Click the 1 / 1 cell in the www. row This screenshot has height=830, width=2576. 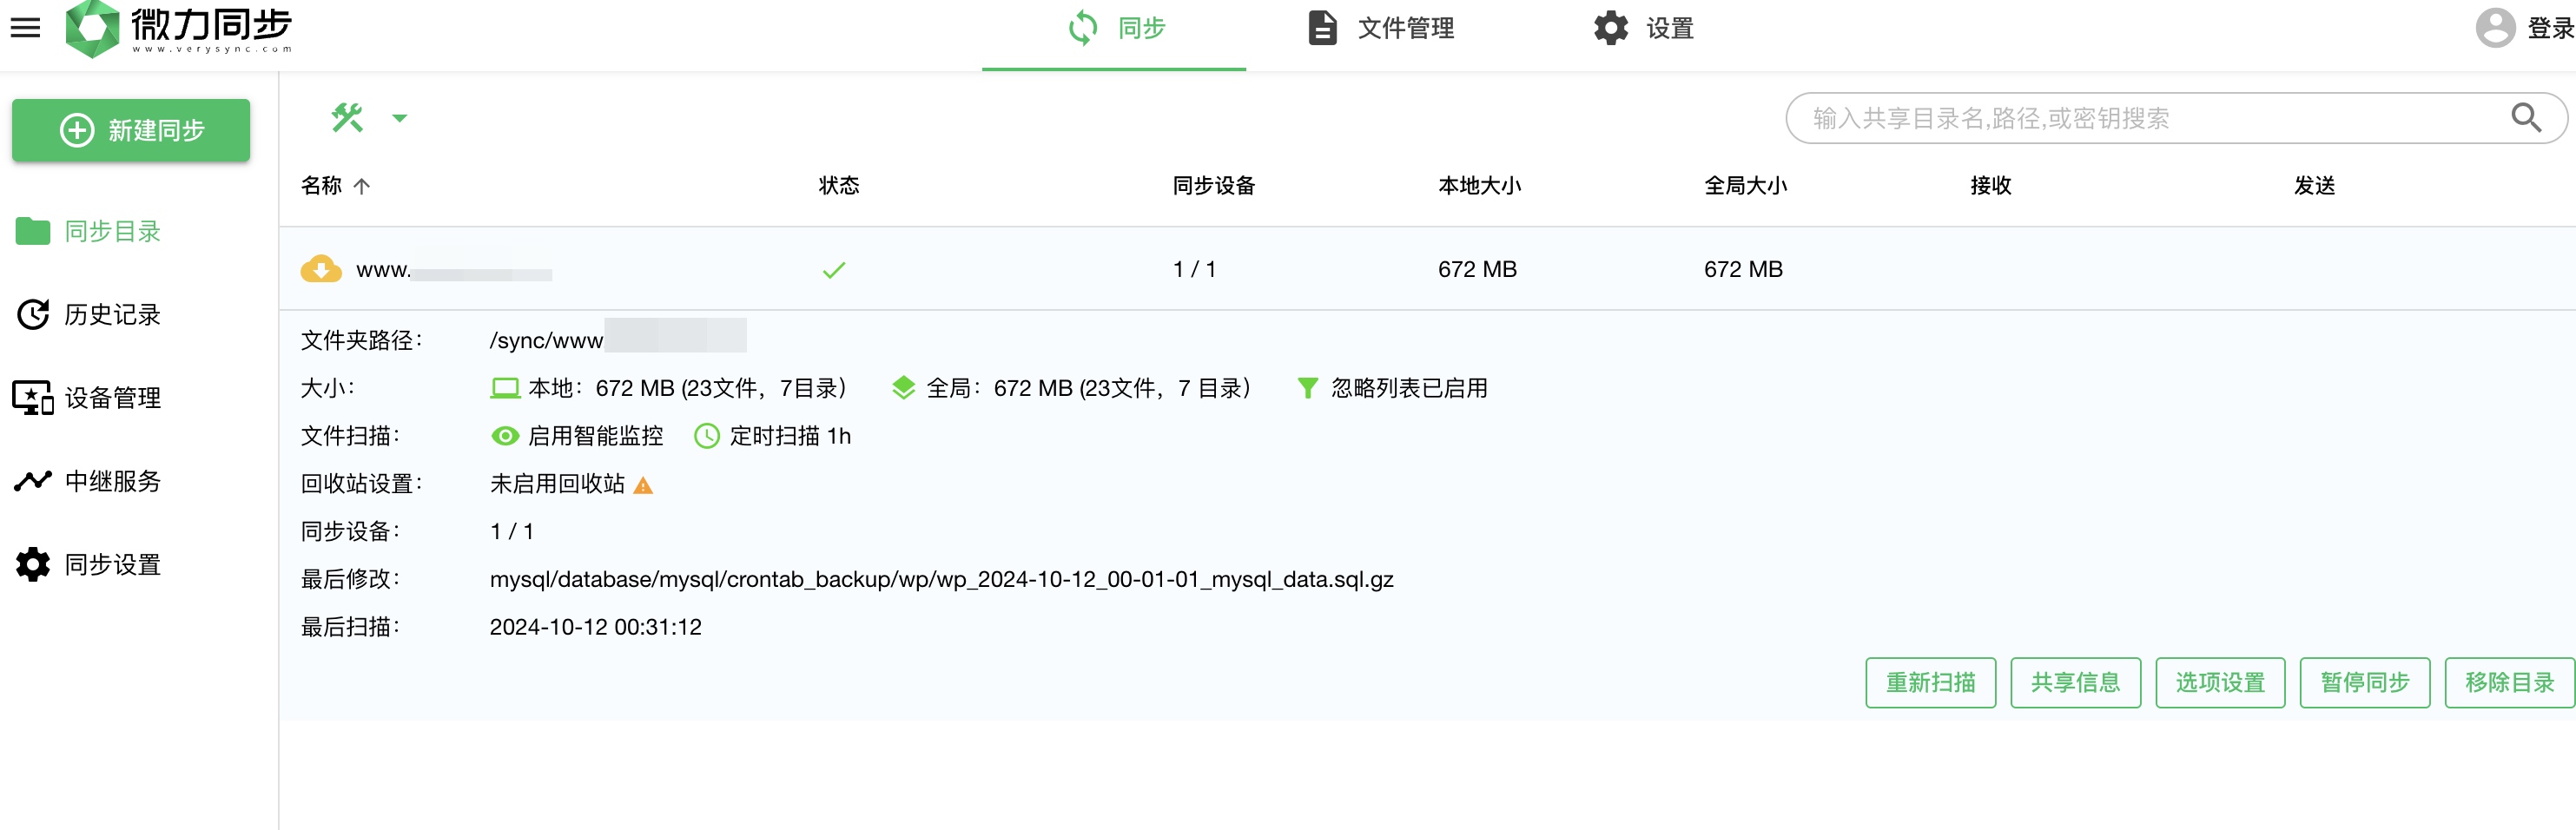(x=1194, y=269)
